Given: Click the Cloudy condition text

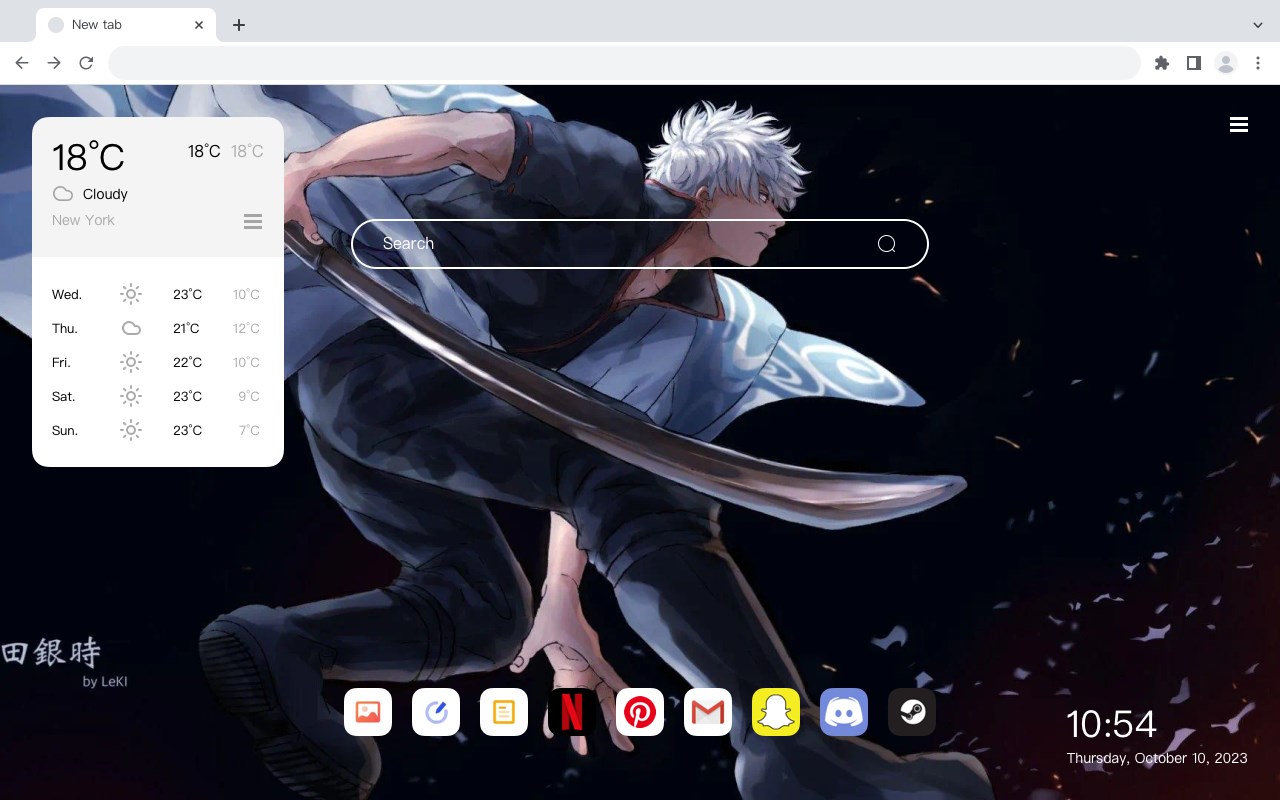Looking at the screenshot, I should pos(105,194).
